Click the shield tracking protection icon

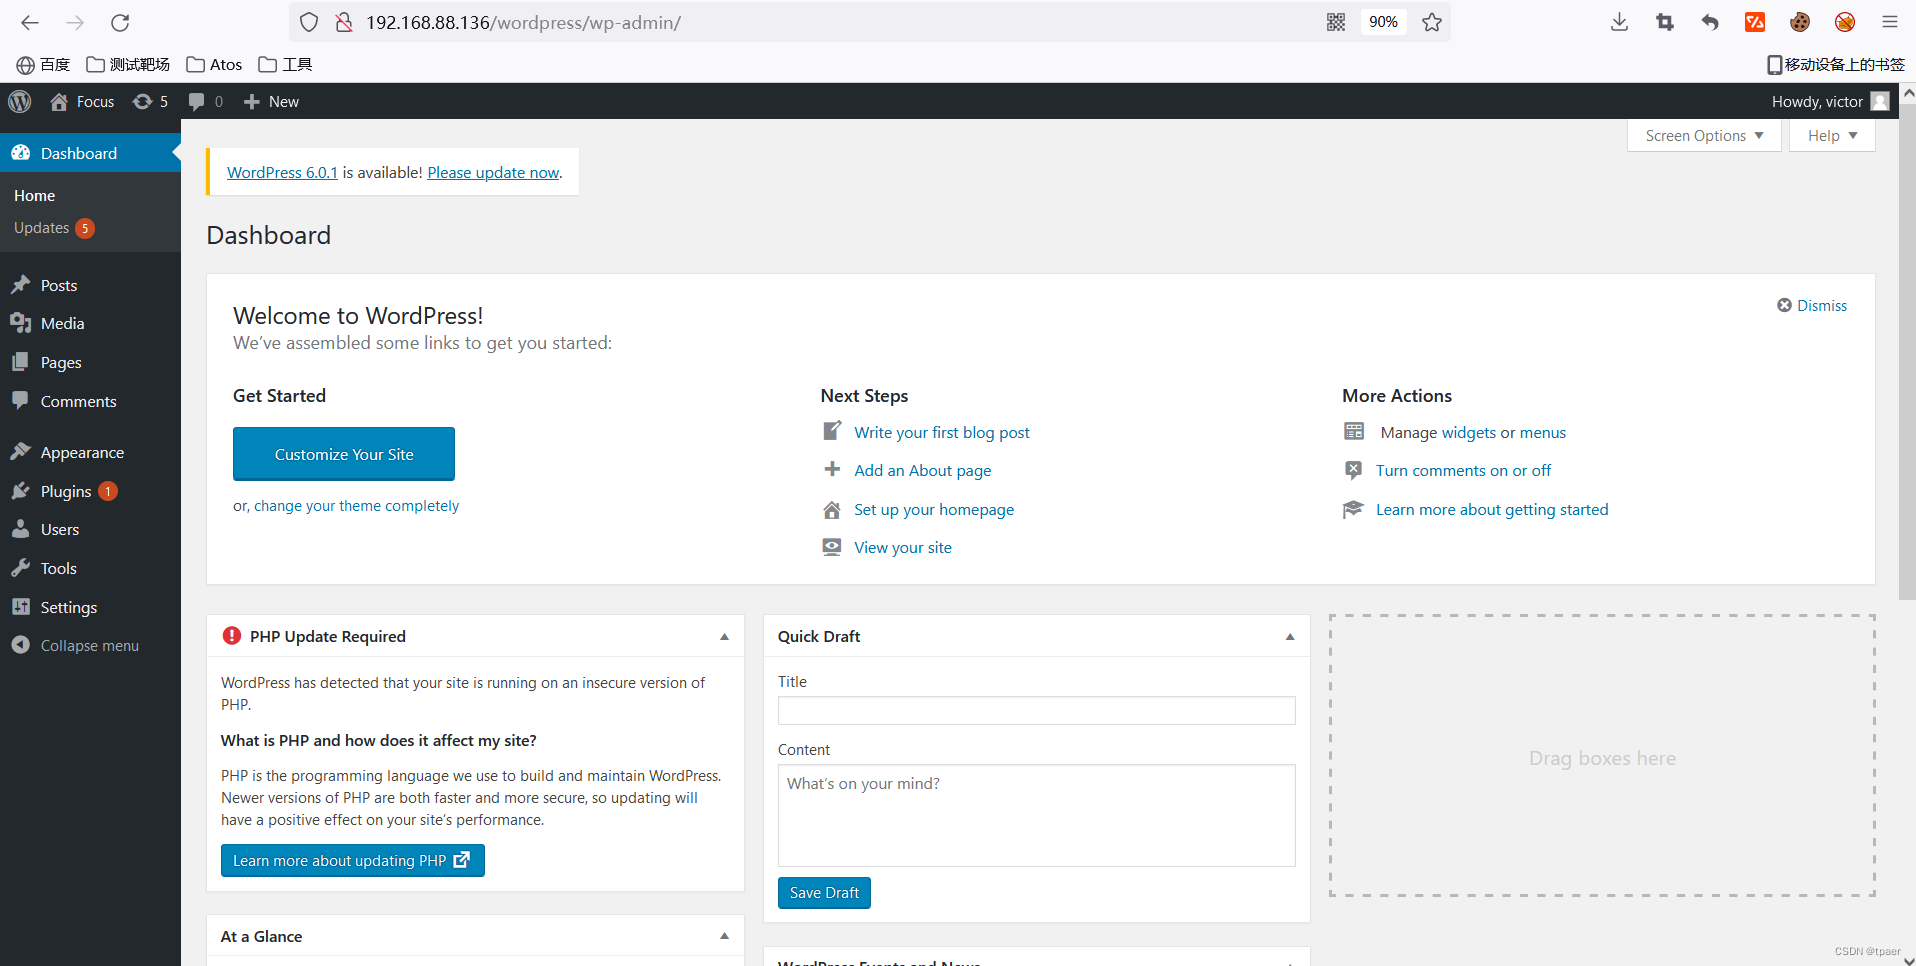point(309,22)
